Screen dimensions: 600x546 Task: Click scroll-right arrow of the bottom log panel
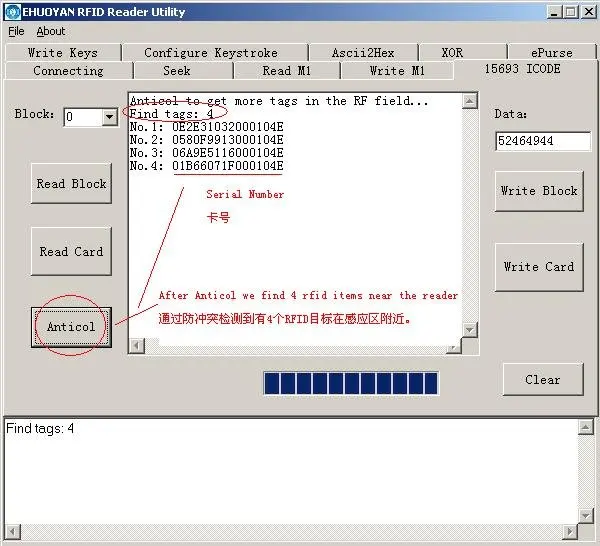pos(571,531)
